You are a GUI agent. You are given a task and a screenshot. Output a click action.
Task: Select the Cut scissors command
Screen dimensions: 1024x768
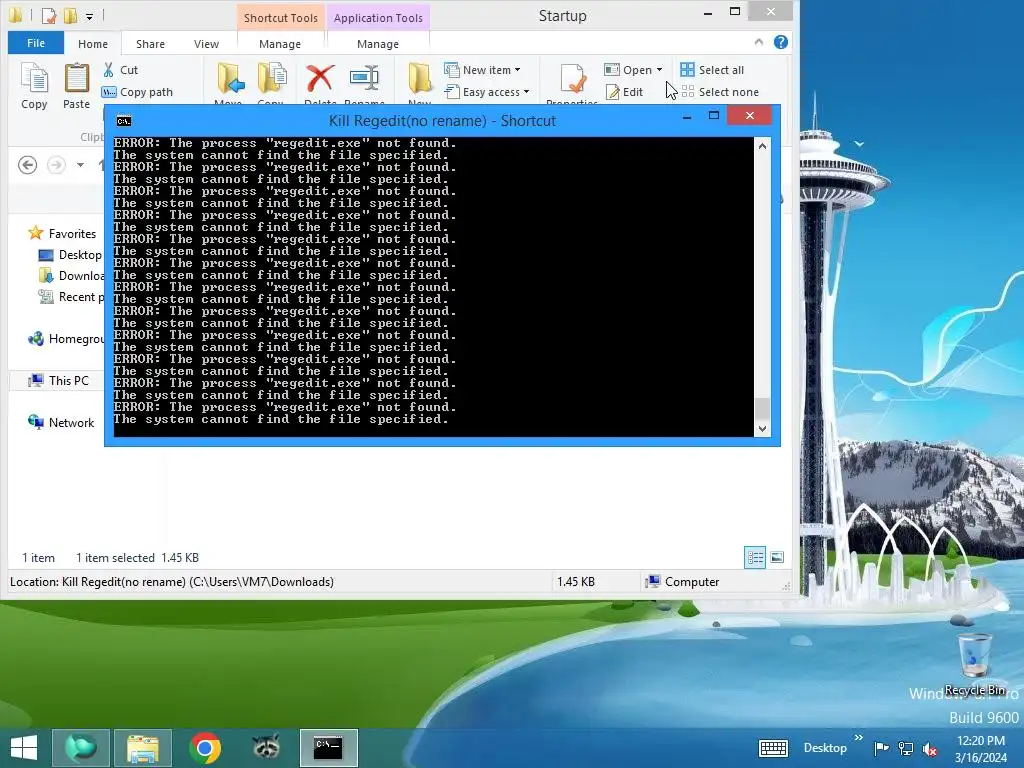pyautogui.click(x=120, y=70)
